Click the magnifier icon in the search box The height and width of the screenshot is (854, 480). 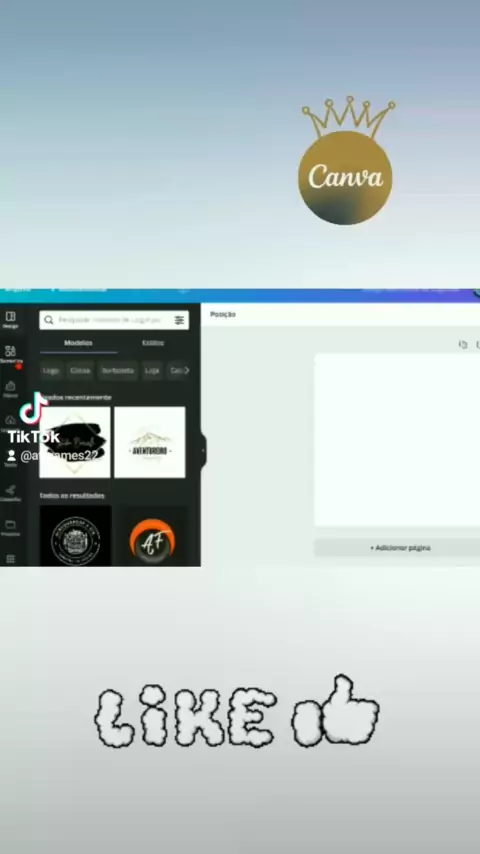(x=49, y=320)
